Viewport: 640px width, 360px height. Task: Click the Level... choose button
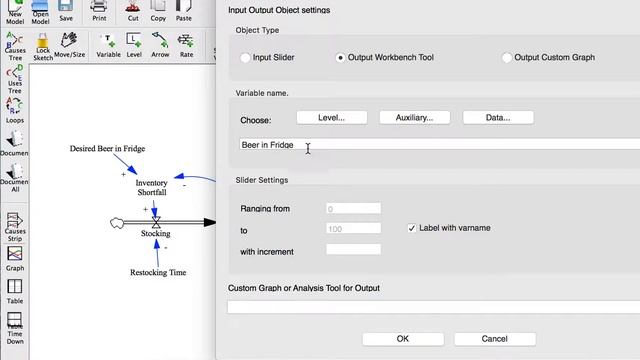click(x=331, y=118)
